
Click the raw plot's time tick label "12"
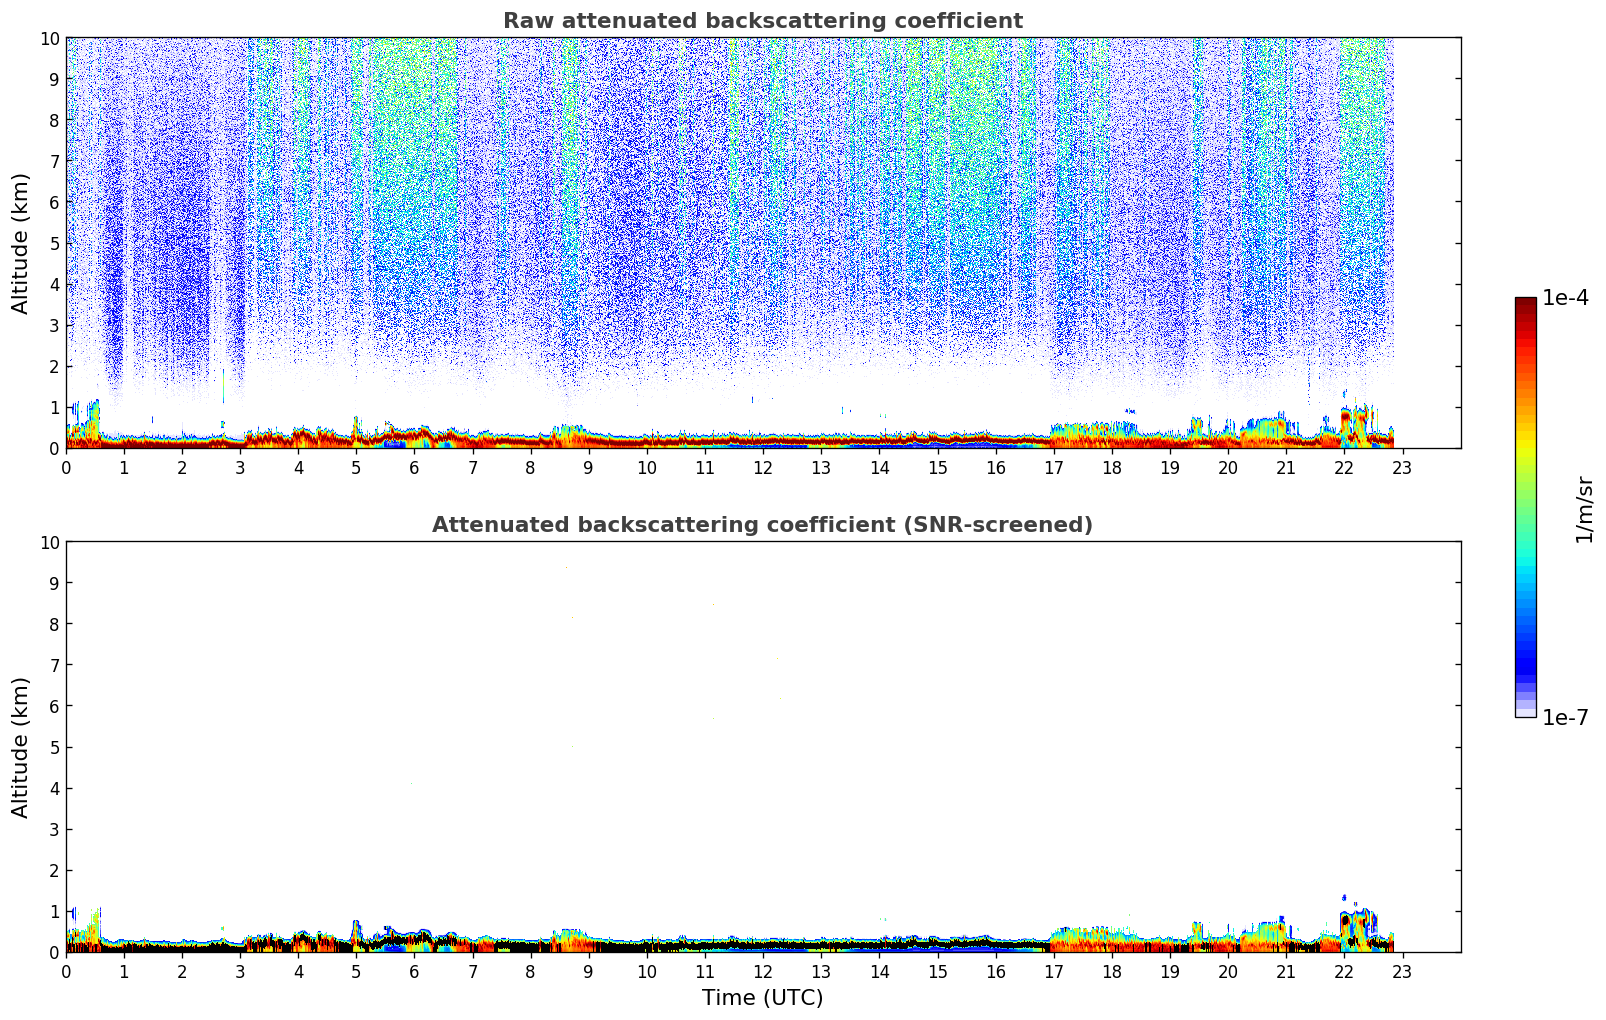pyautogui.click(x=763, y=467)
